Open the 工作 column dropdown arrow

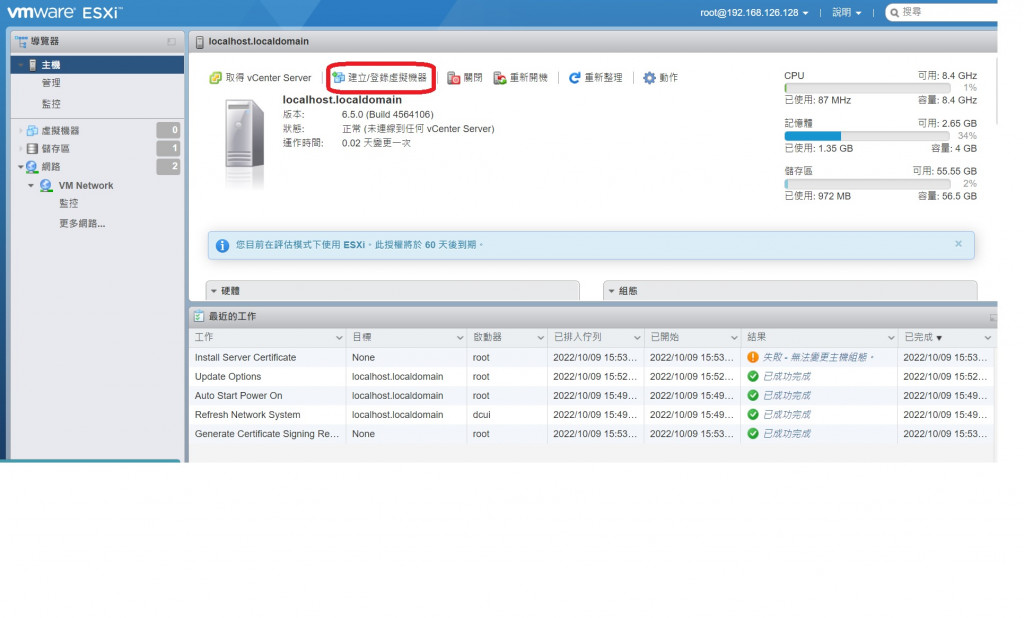[x=339, y=338]
